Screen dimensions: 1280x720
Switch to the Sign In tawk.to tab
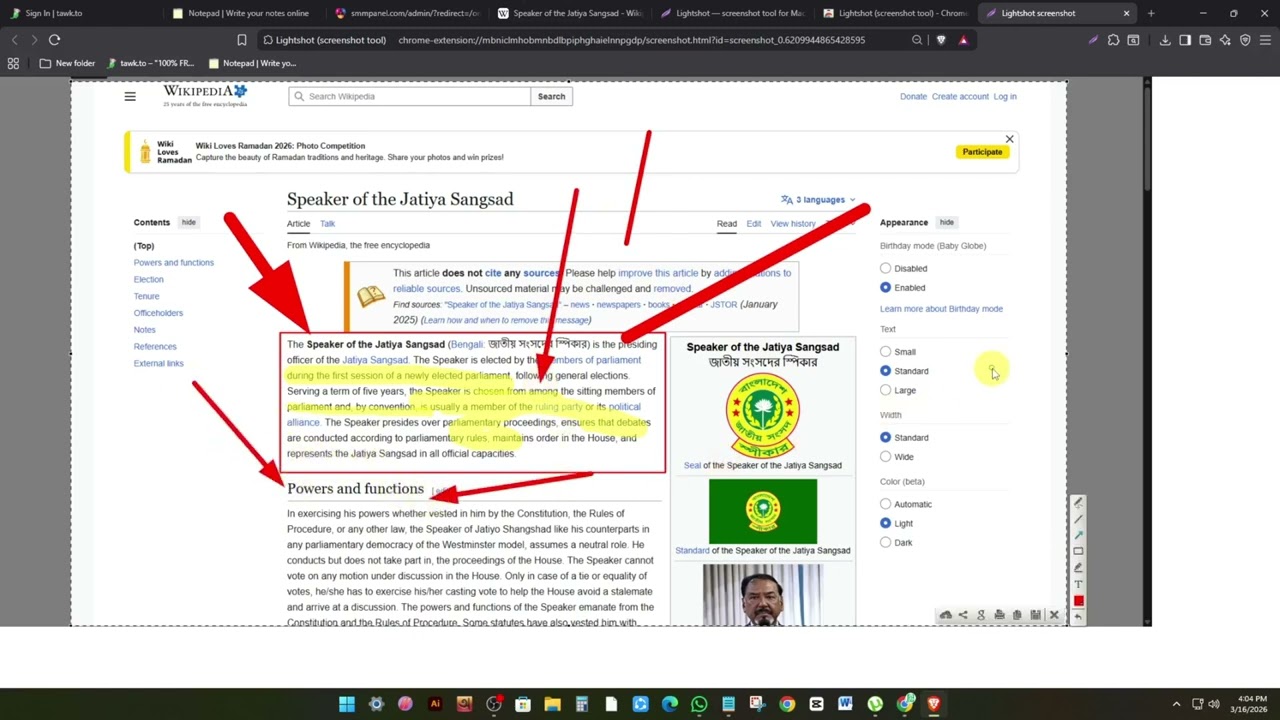(x=78, y=13)
